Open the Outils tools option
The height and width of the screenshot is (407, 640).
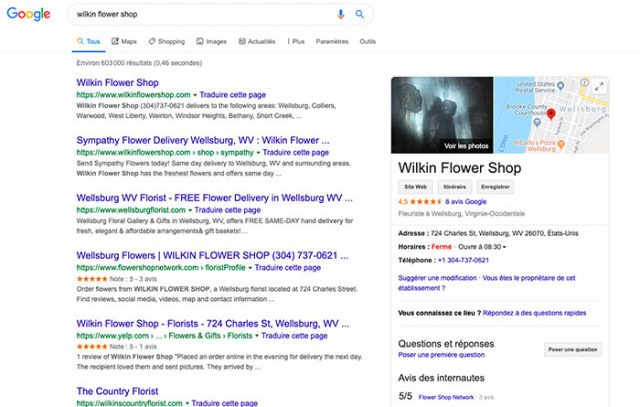367,41
